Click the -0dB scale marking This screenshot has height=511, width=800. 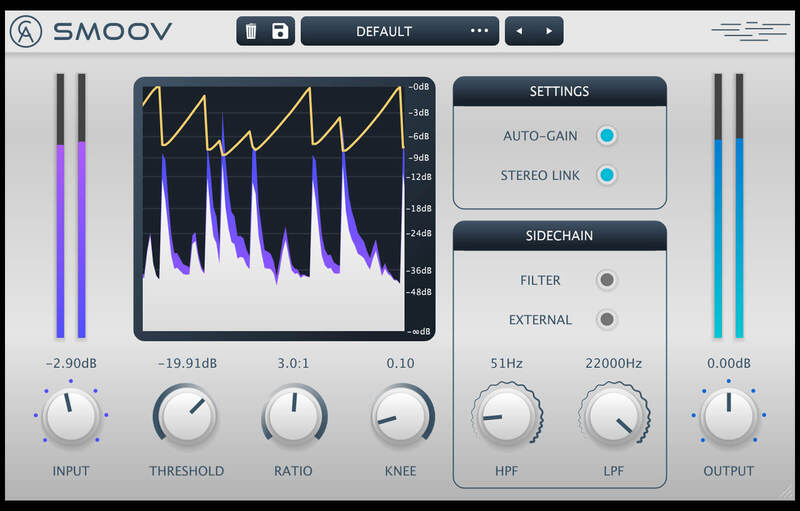click(419, 87)
